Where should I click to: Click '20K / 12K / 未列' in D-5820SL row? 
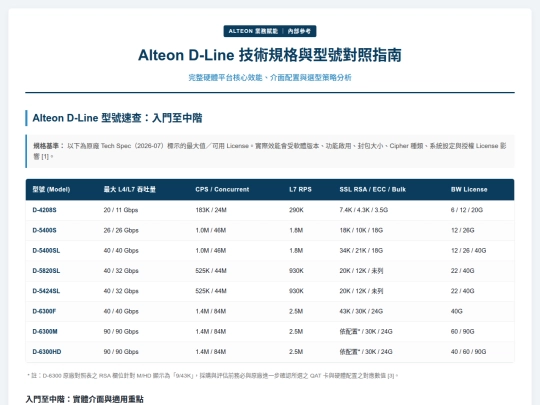pyautogui.click(x=361, y=271)
